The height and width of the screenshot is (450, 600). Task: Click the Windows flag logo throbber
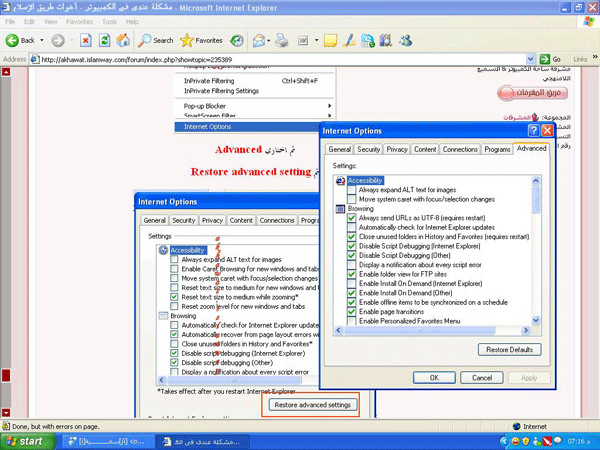coord(589,21)
